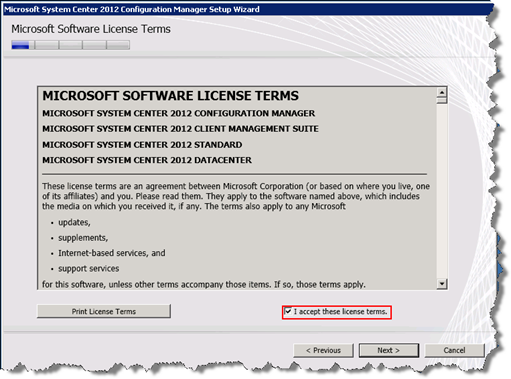Click the Print License Terms button
Viewport: 511px width, 379px height.
click(104, 311)
